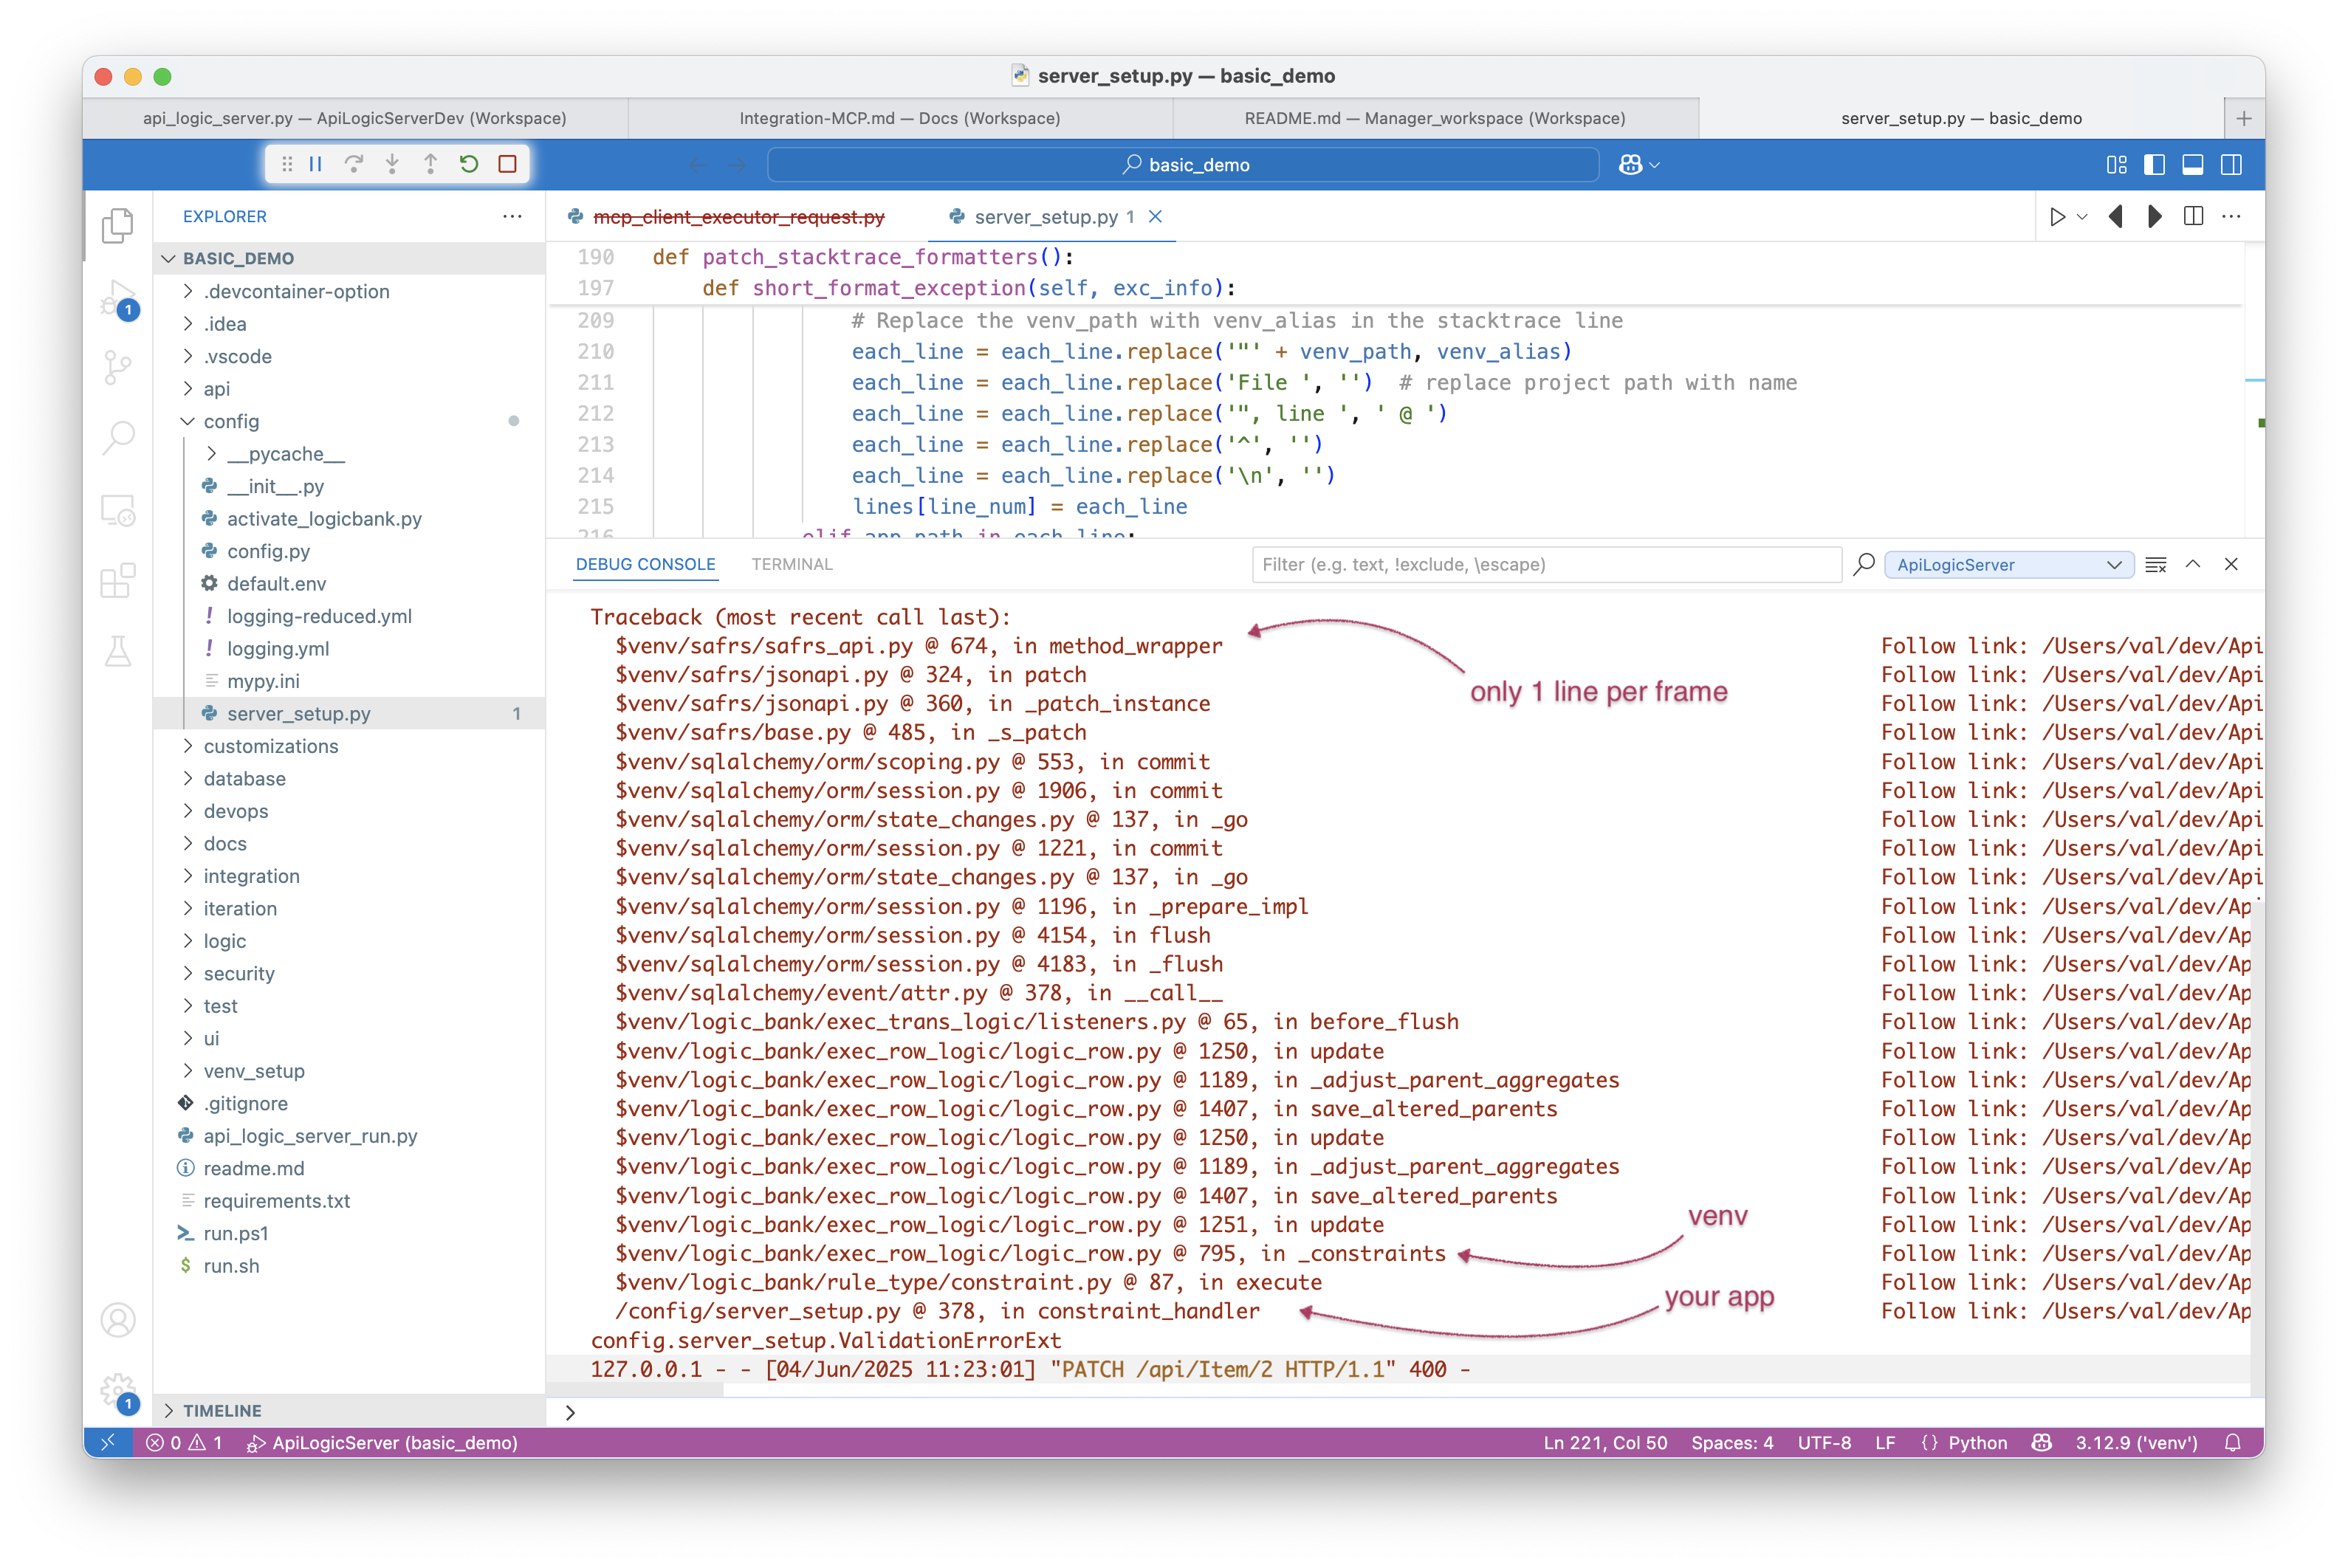Open Source Control view

[x=118, y=367]
